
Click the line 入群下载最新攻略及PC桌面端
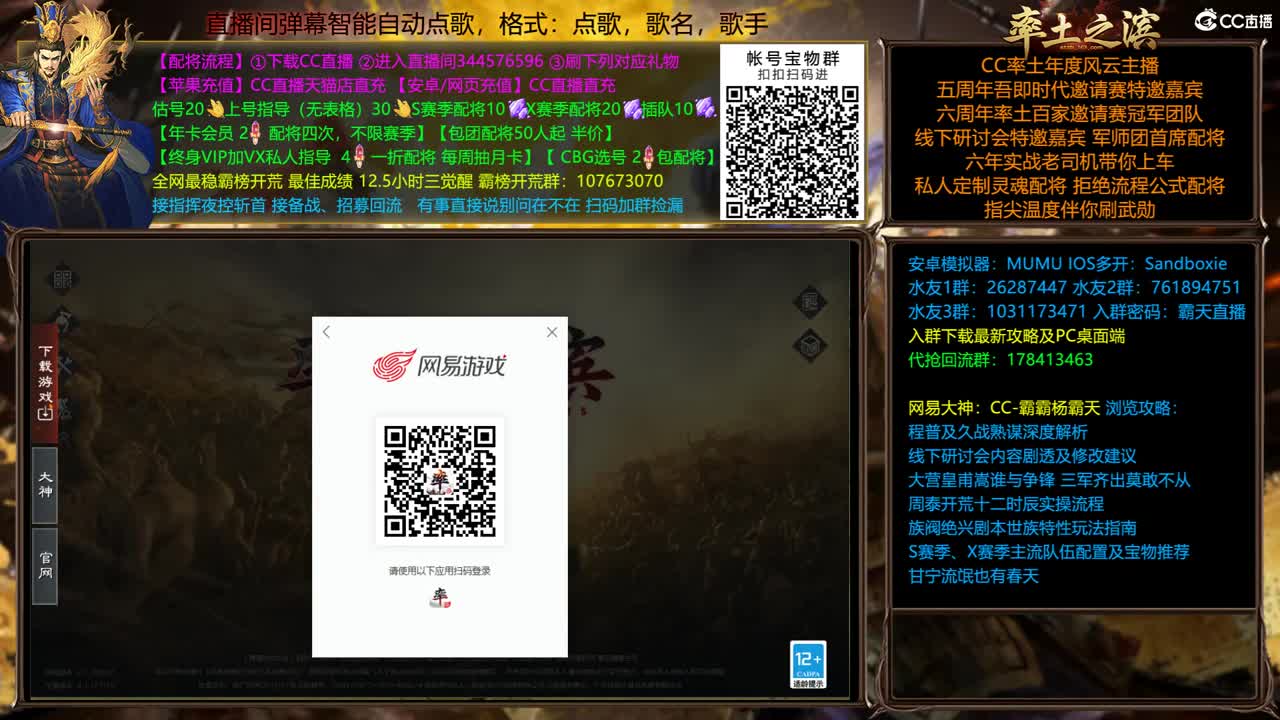click(x=1016, y=336)
